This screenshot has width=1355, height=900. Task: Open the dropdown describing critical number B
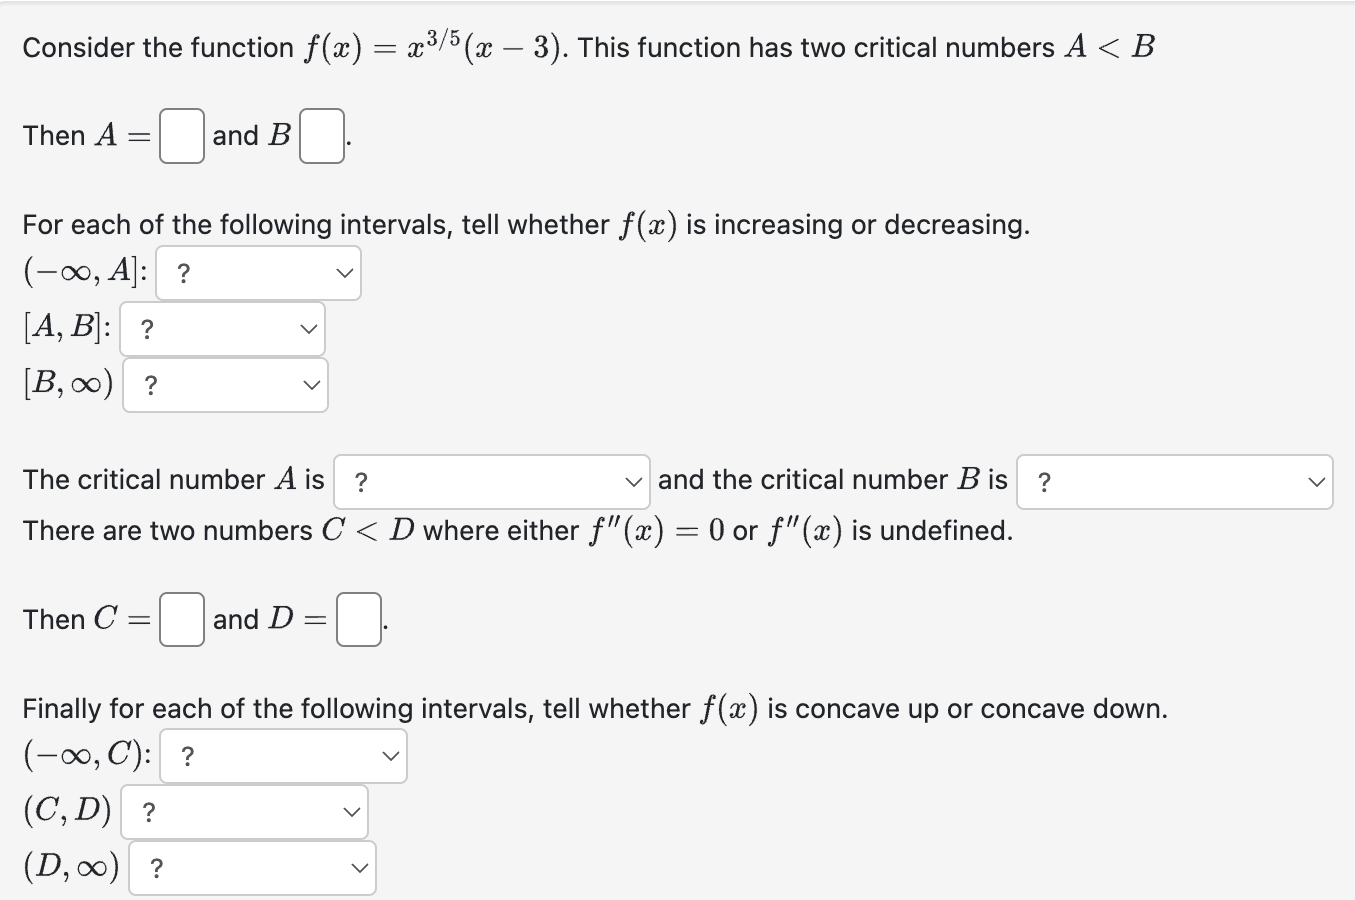click(x=1173, y=482)
